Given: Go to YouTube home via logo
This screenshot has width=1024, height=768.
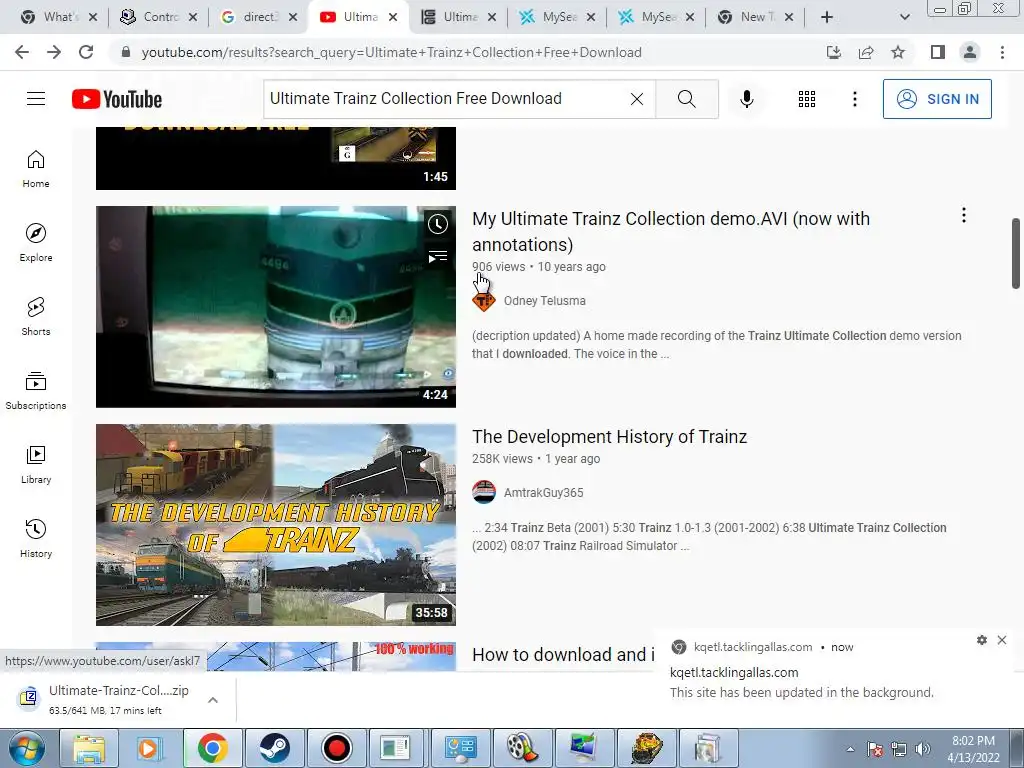Looking at the screenshot, I should [x=117, y=99].
